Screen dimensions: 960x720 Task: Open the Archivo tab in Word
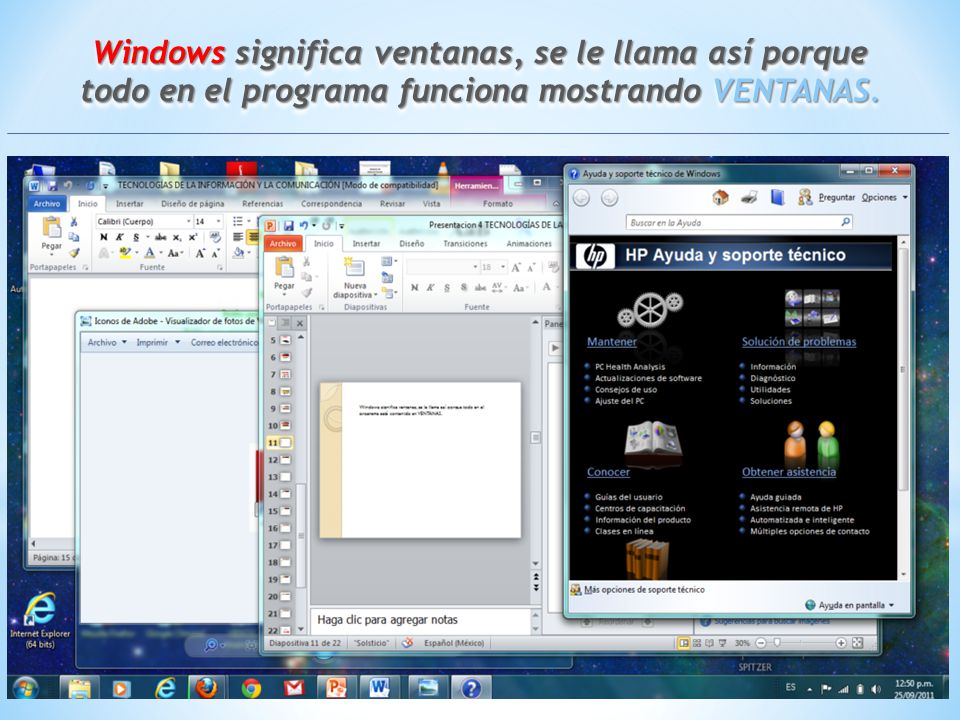[x=47, y=203]
